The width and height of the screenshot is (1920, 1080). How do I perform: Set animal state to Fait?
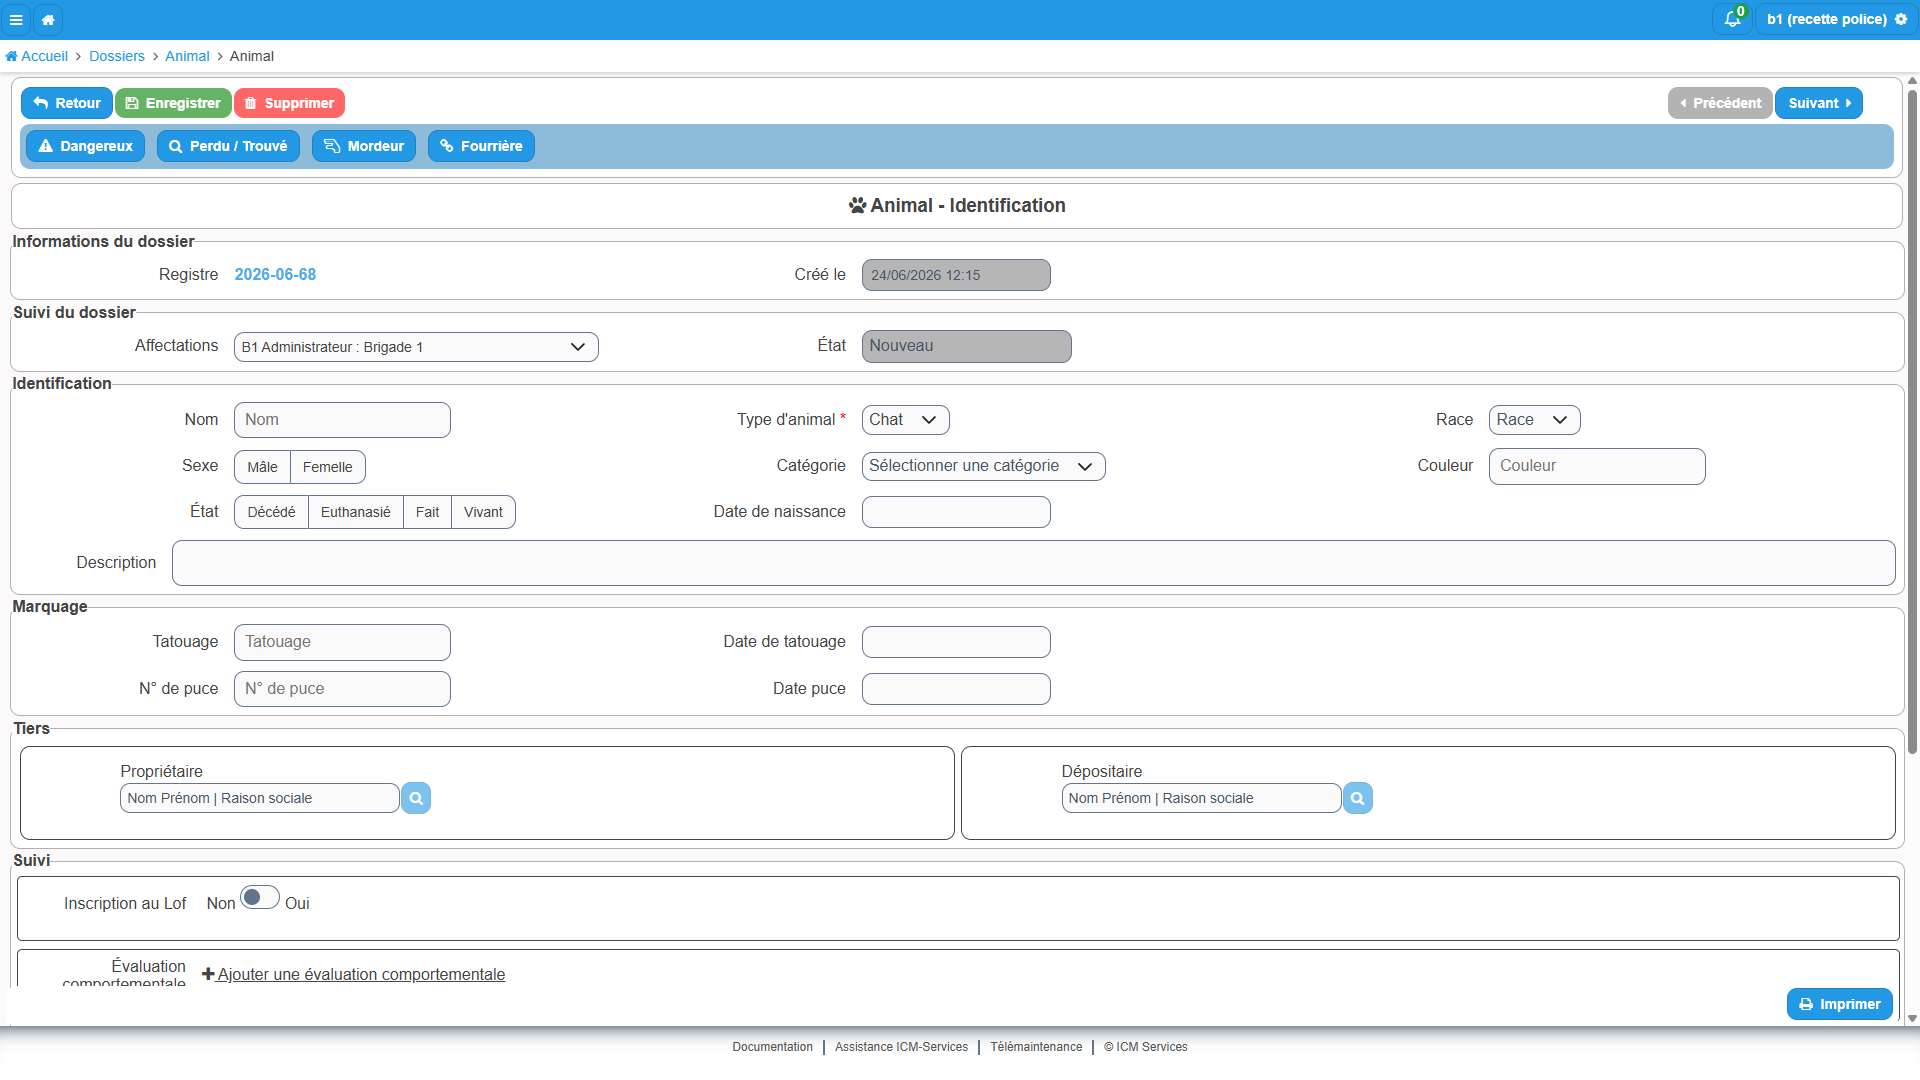428,512
